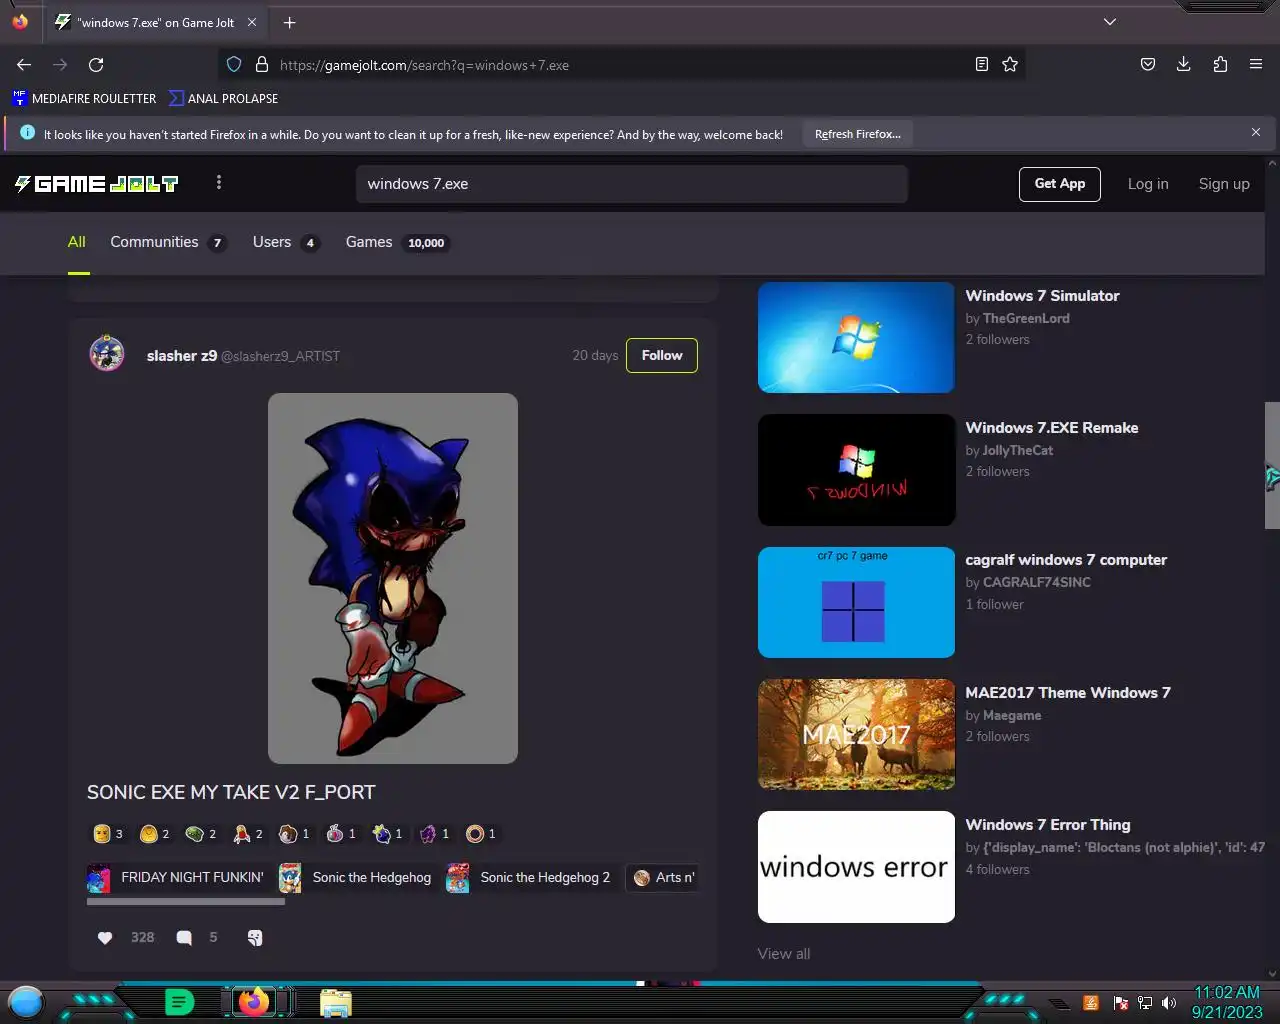
Task: Click Firefox taskbar icon
Action: tap(254, 1001)
